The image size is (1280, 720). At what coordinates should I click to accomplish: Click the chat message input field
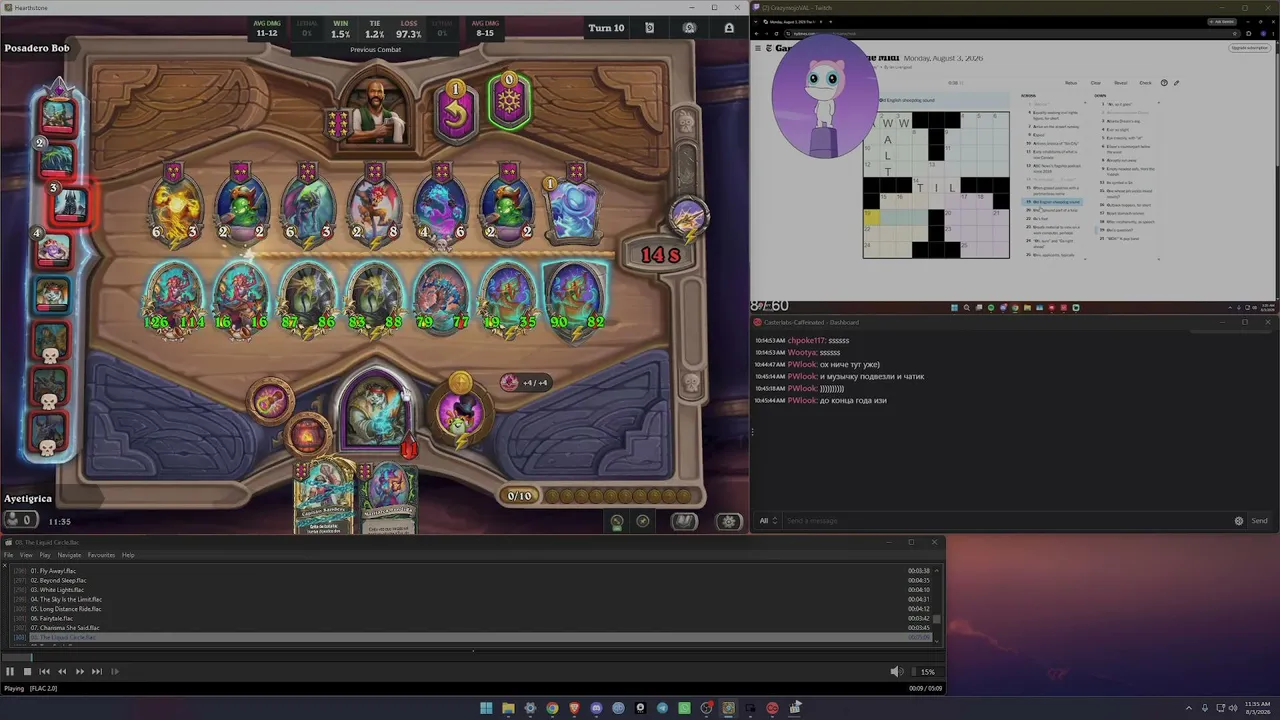coord(1008,521)
